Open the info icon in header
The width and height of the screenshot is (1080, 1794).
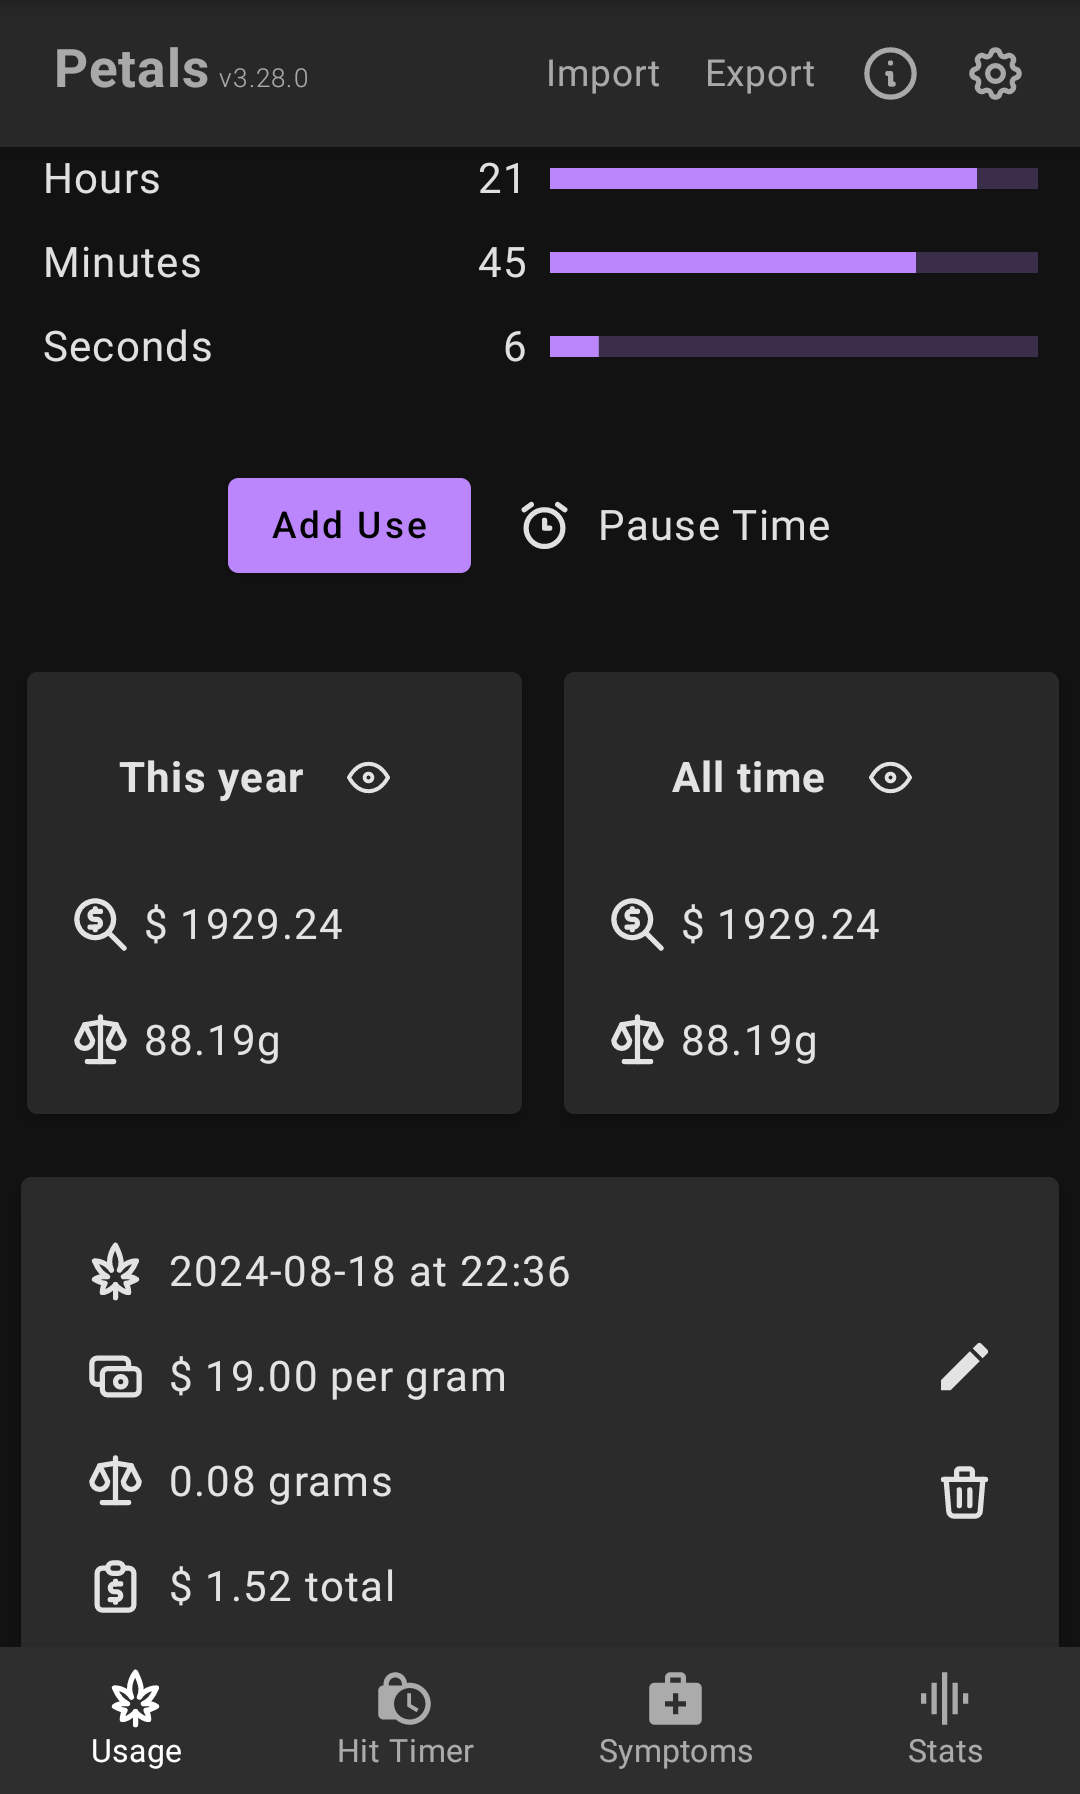click(x=890, y=74)
